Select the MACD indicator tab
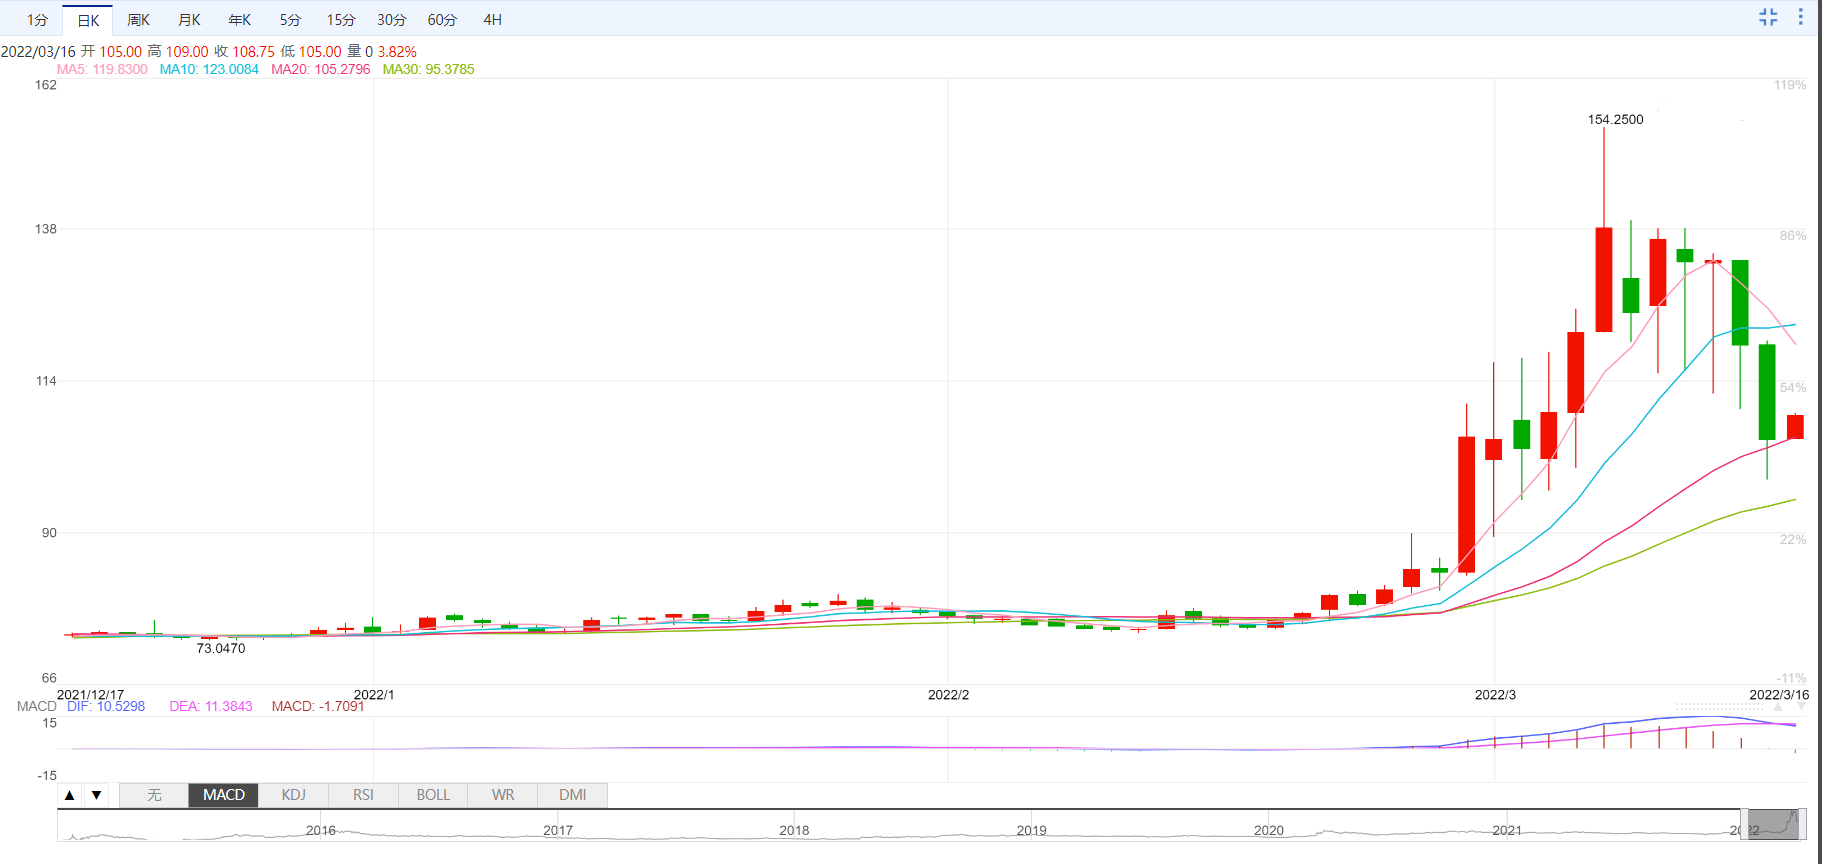This screenshot has width=1822, height=864. pyautogui.click(x=224, y=795)
